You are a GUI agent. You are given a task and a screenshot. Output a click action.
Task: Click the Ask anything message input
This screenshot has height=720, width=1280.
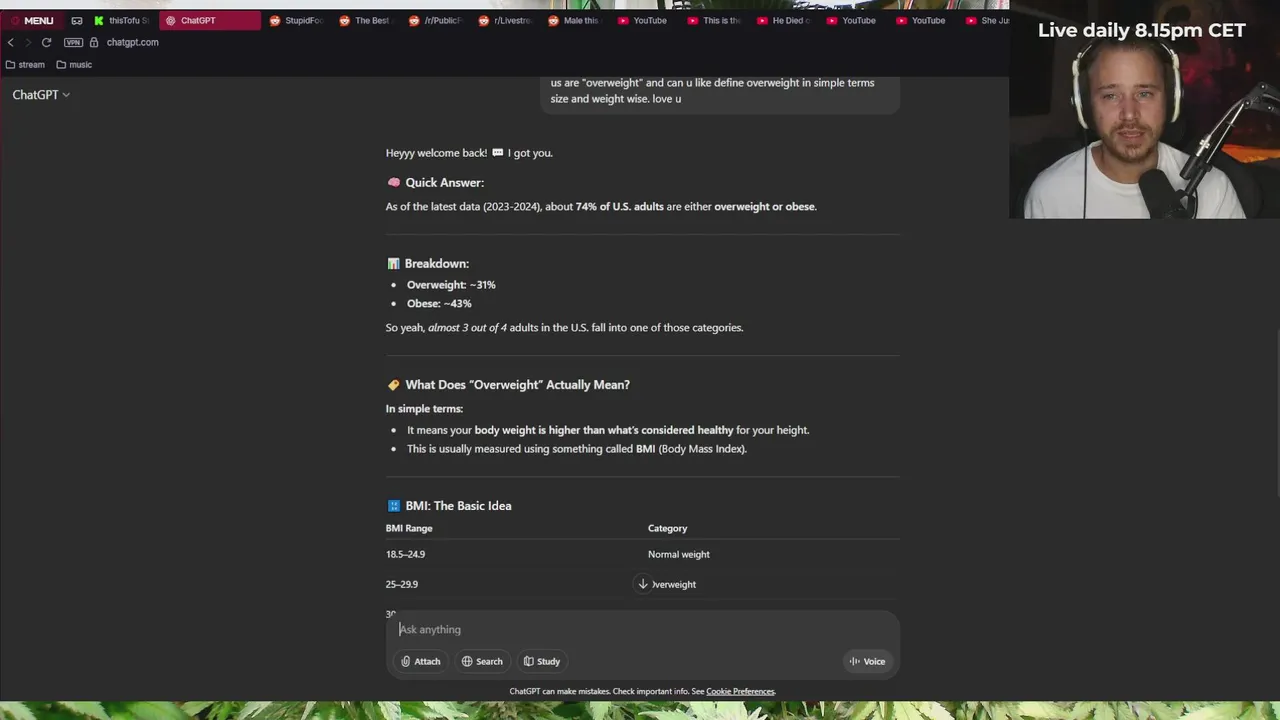point(642,629)
